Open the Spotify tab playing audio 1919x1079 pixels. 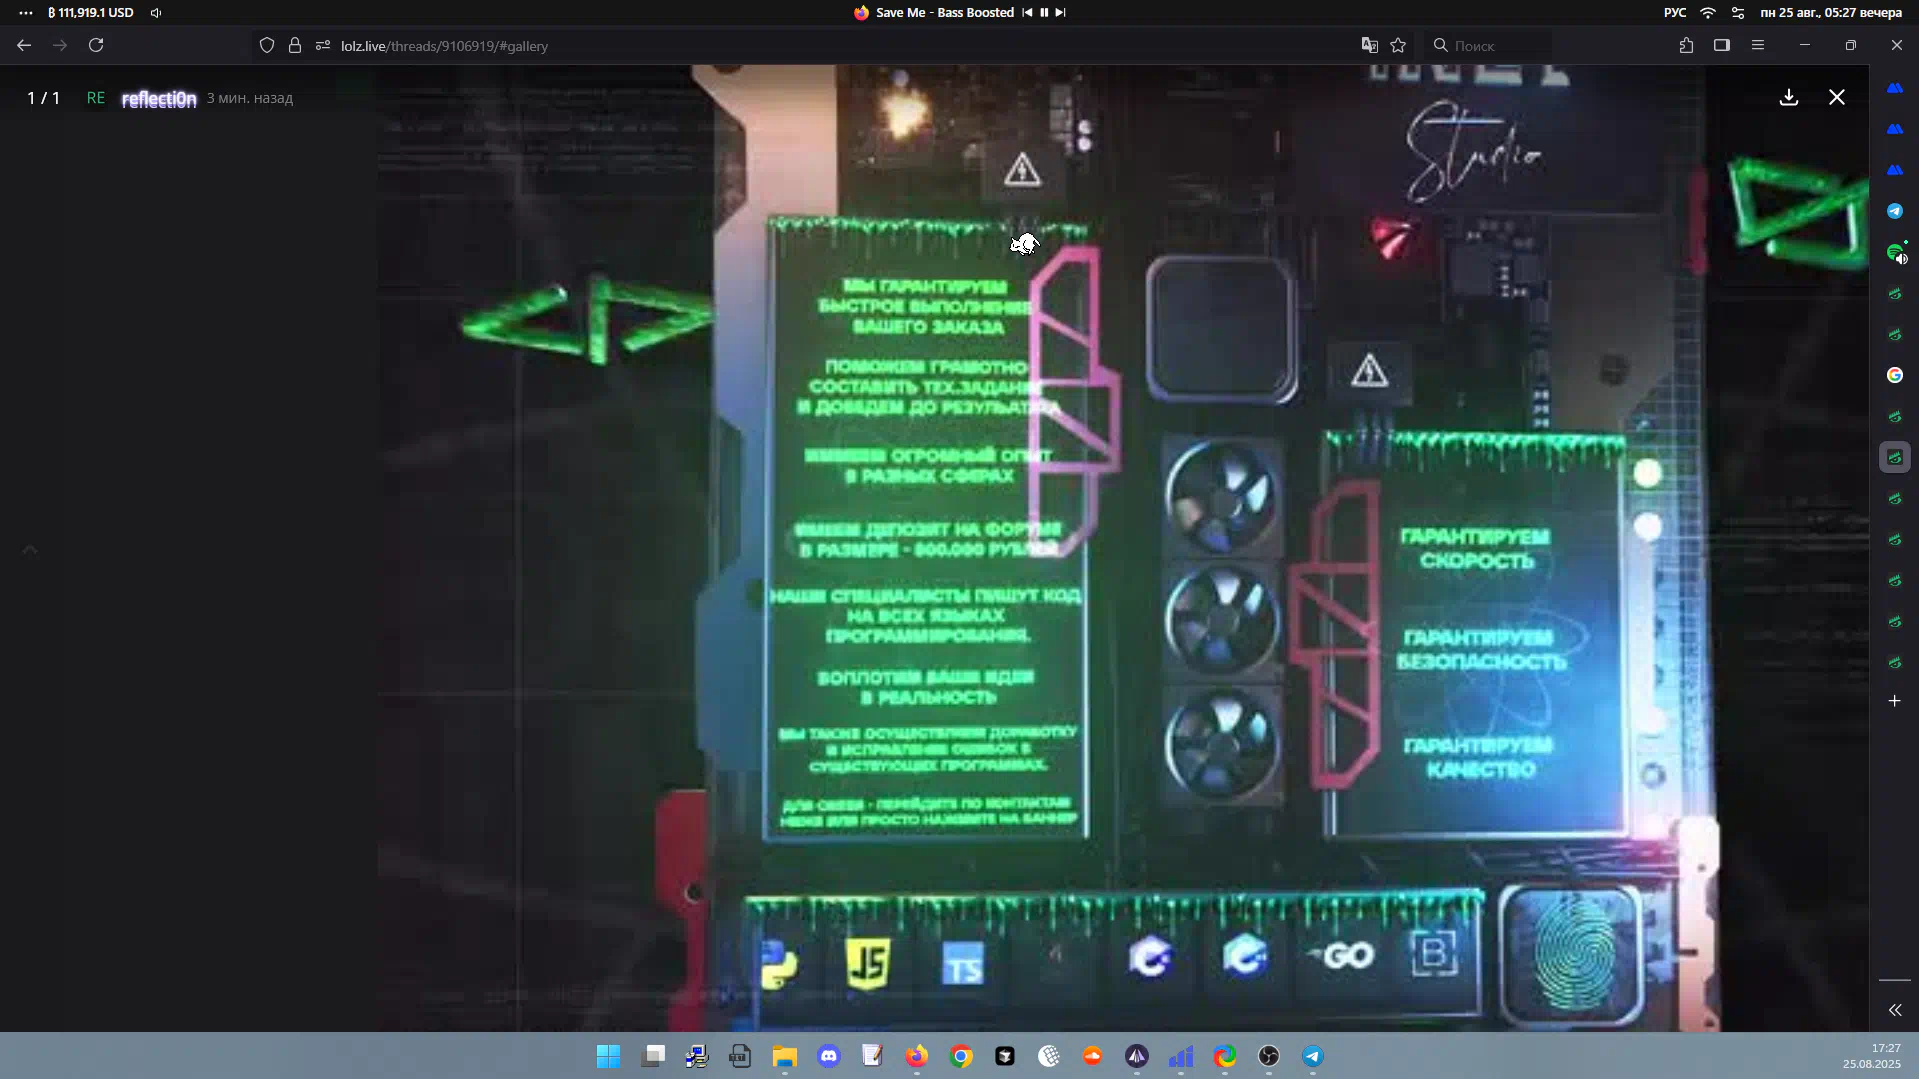pyautogui.click(x=1895, y=253)
